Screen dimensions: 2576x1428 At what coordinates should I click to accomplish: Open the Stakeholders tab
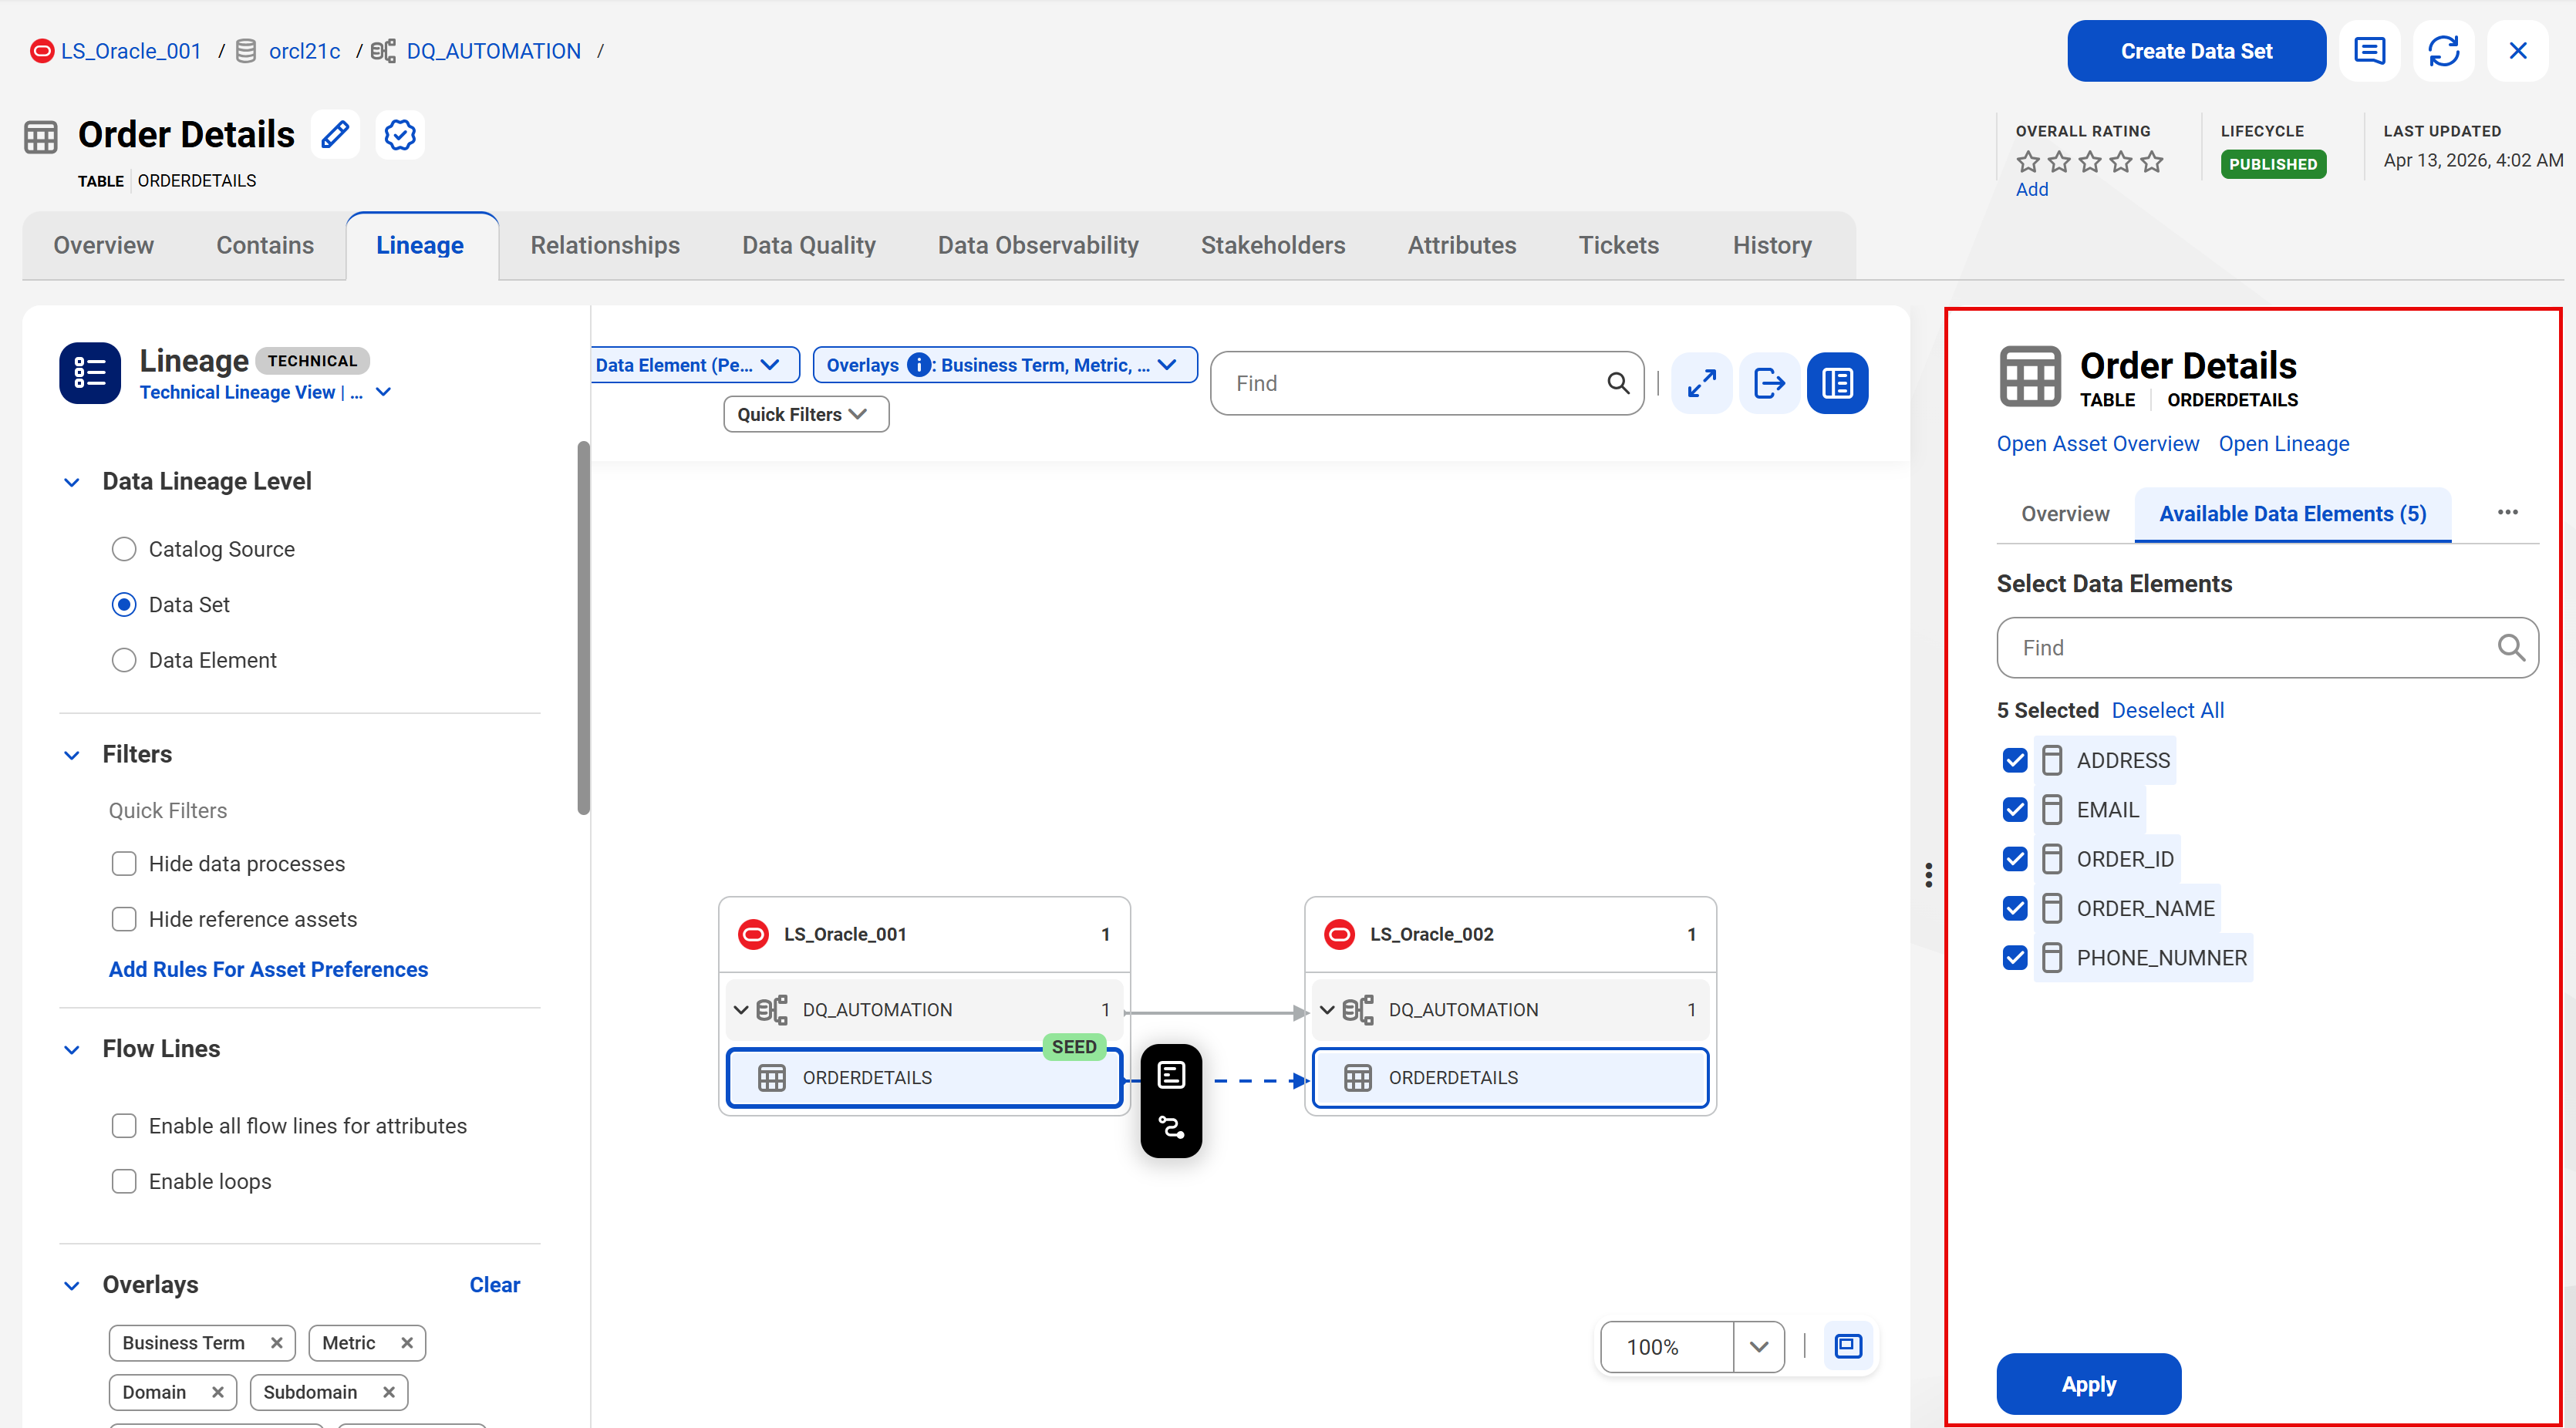coord(1272,245)
